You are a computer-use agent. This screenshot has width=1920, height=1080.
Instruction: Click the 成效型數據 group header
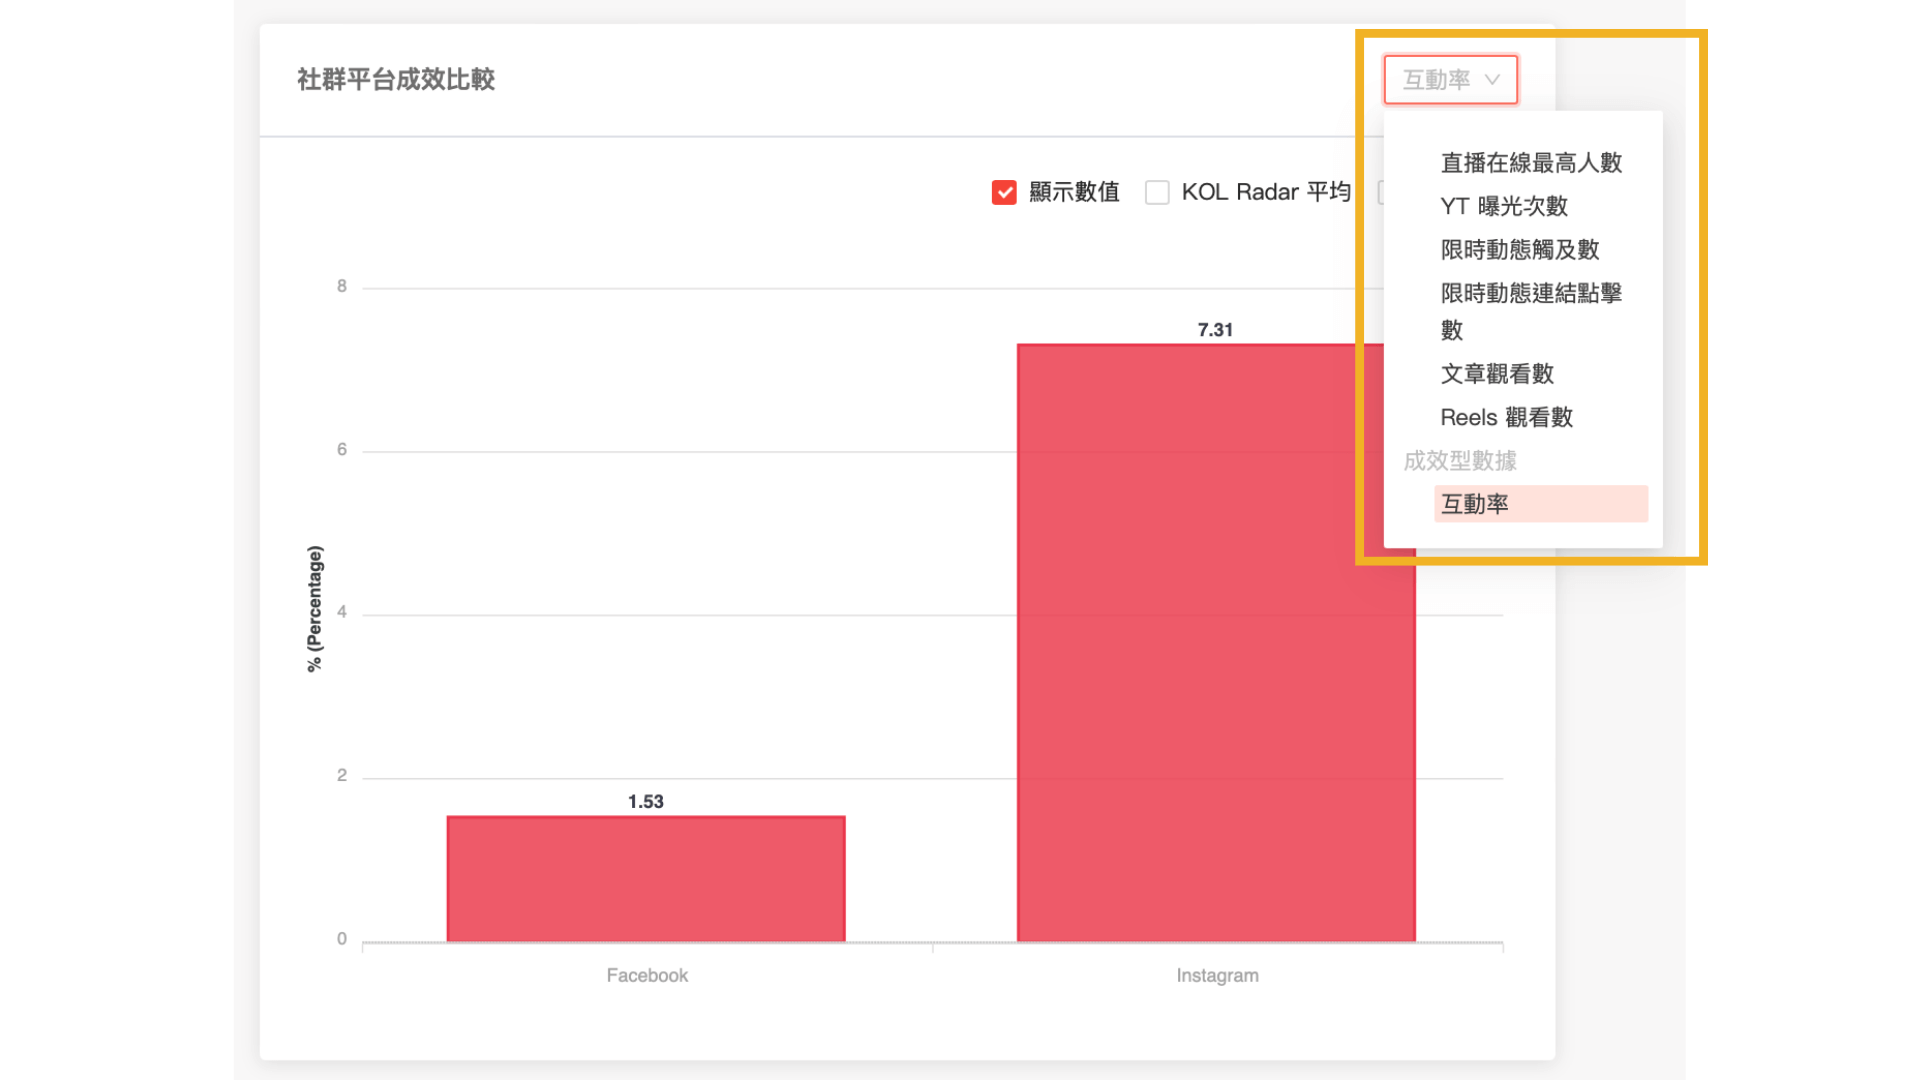1459,461
